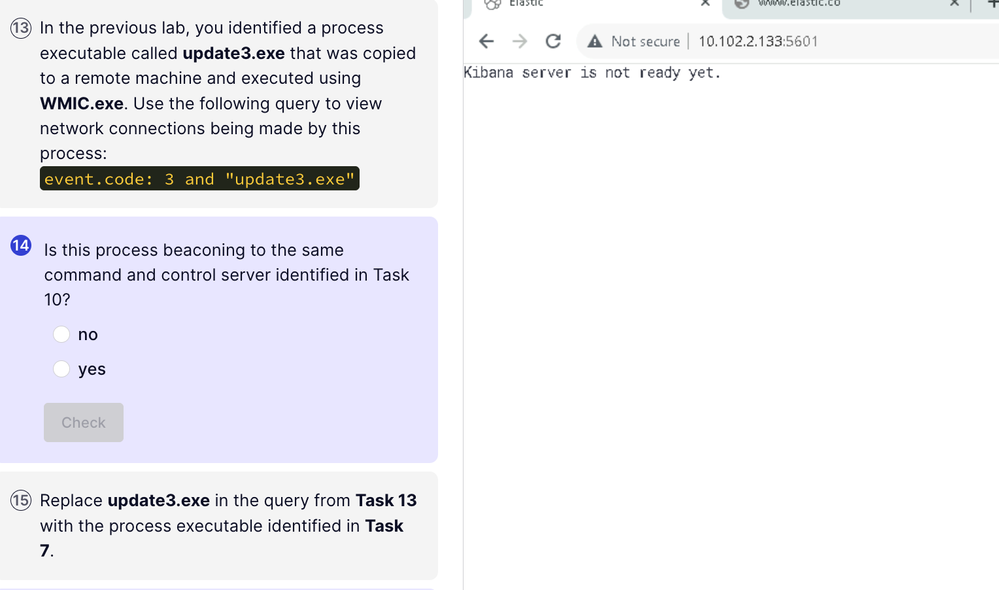Click the Task 13 number circle
This screenshot has width=999, height=590.
coord(20,28)
